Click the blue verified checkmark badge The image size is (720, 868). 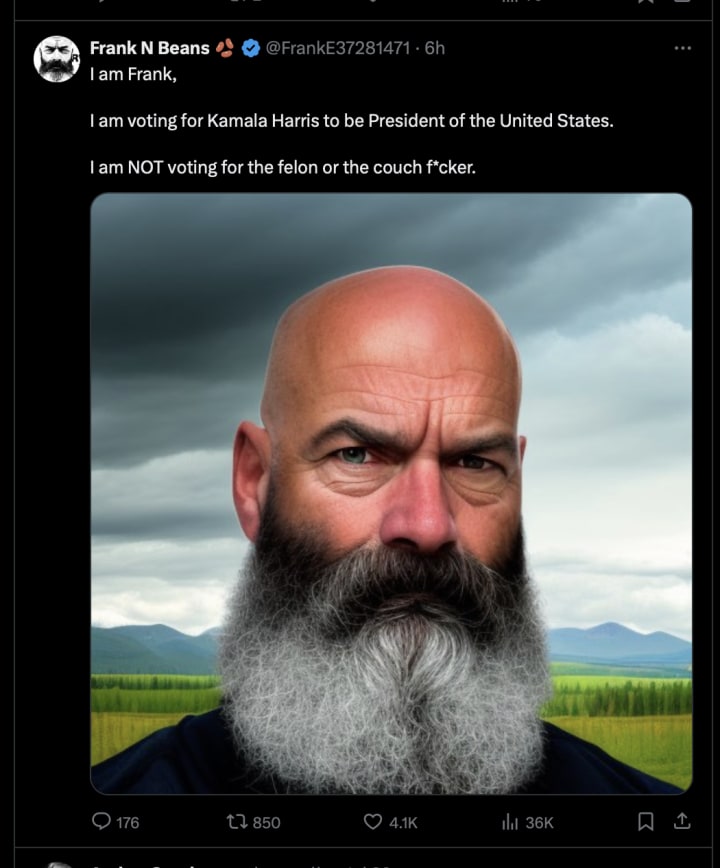tap(251, 49)
